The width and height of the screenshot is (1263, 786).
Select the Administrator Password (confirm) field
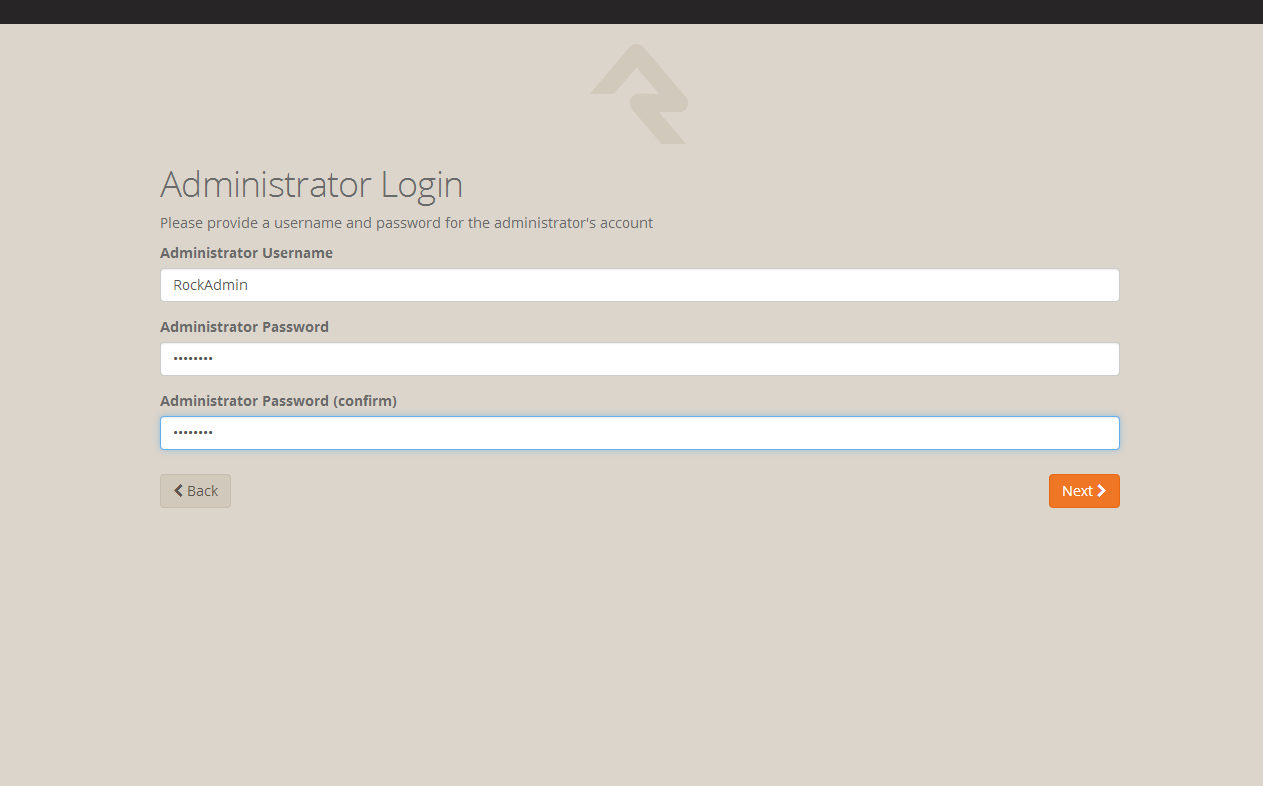click(639, 433)
